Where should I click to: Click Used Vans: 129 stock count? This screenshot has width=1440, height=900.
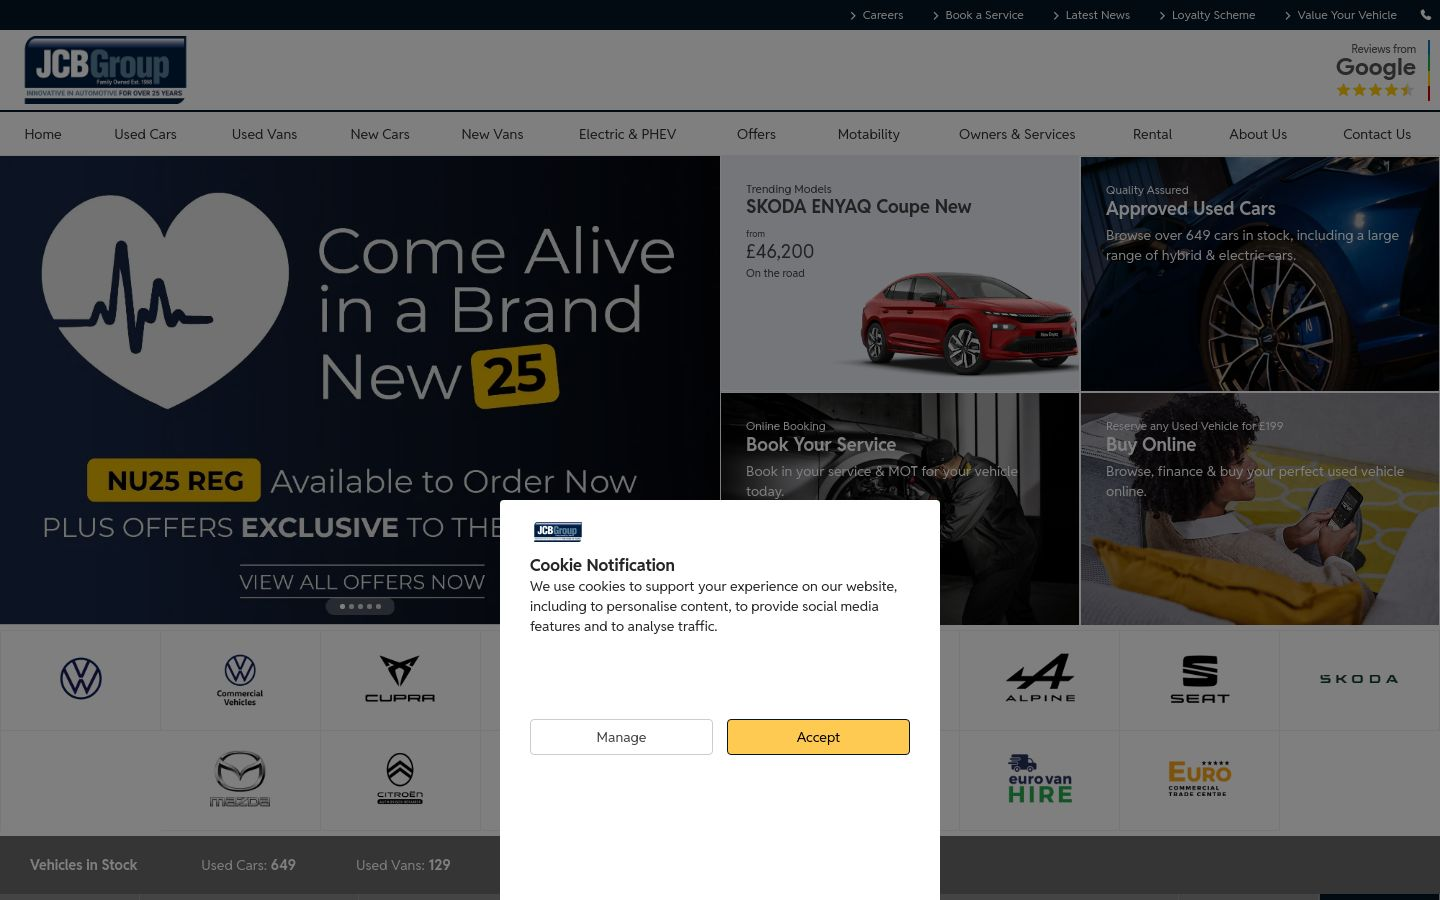pos(403,865)
